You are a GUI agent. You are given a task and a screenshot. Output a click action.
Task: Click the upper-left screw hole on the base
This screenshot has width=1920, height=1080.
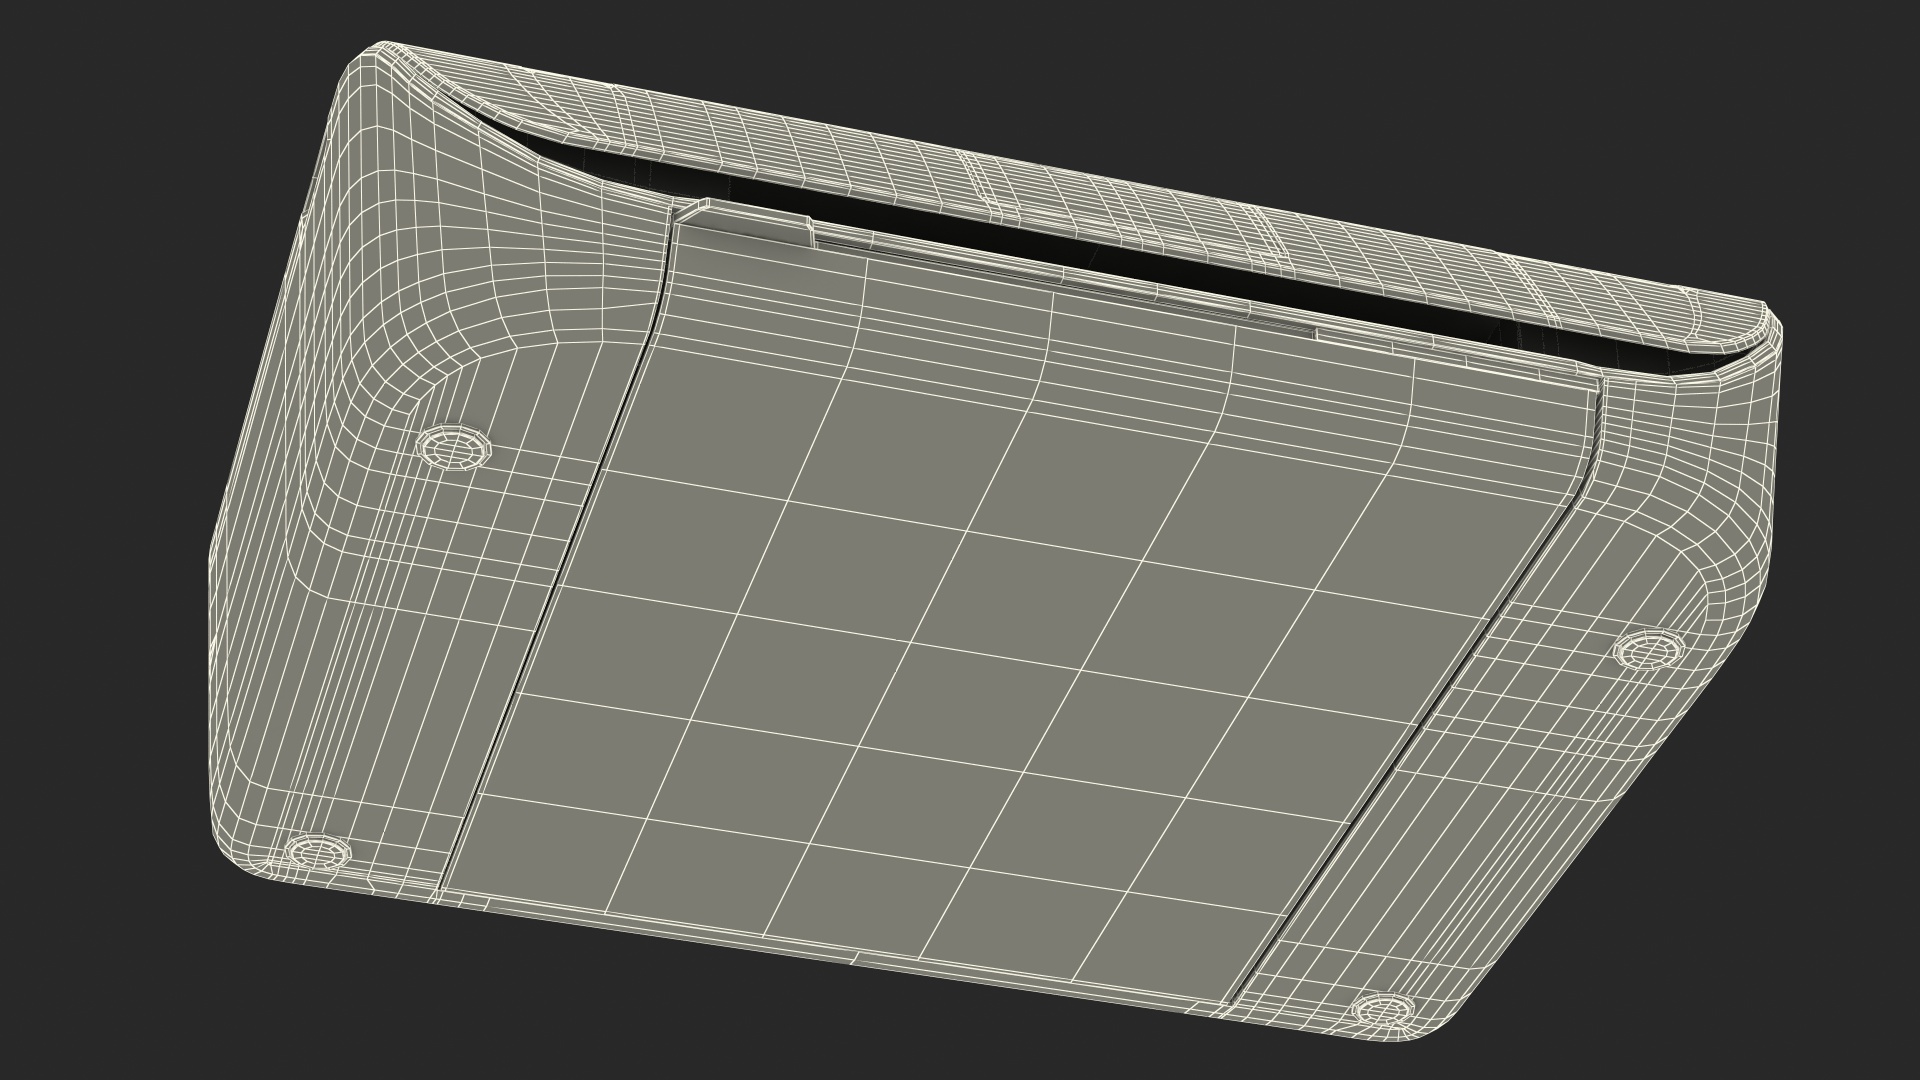pos(452,446)
